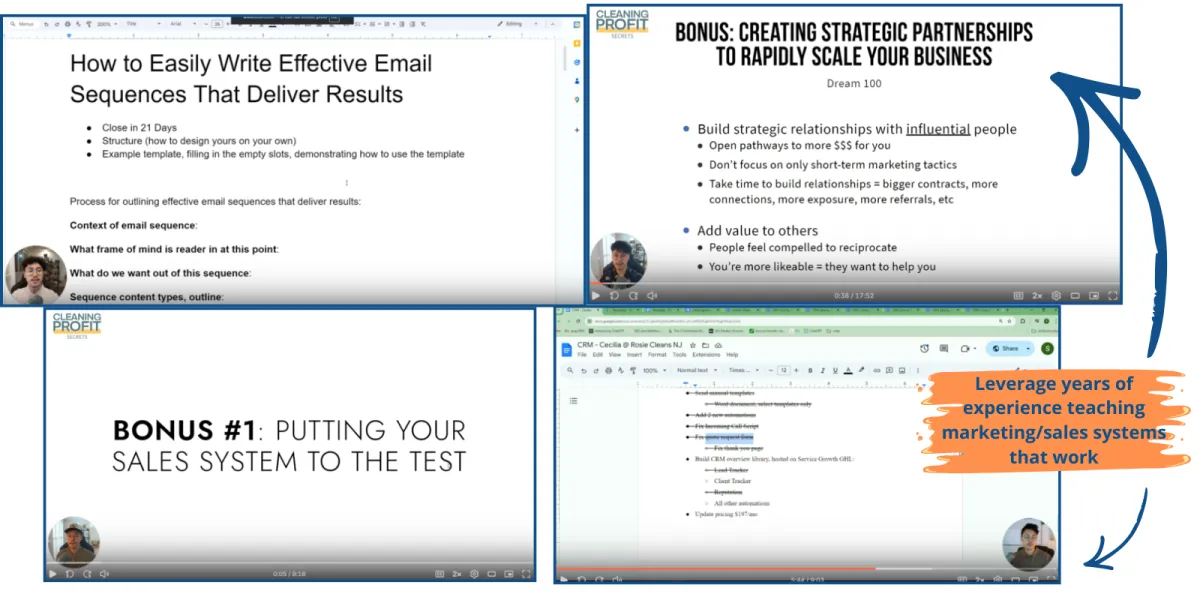Open Maps side panel icon in email document
Viewport: 1200px width, 600px height.
[x=576, y=99]
